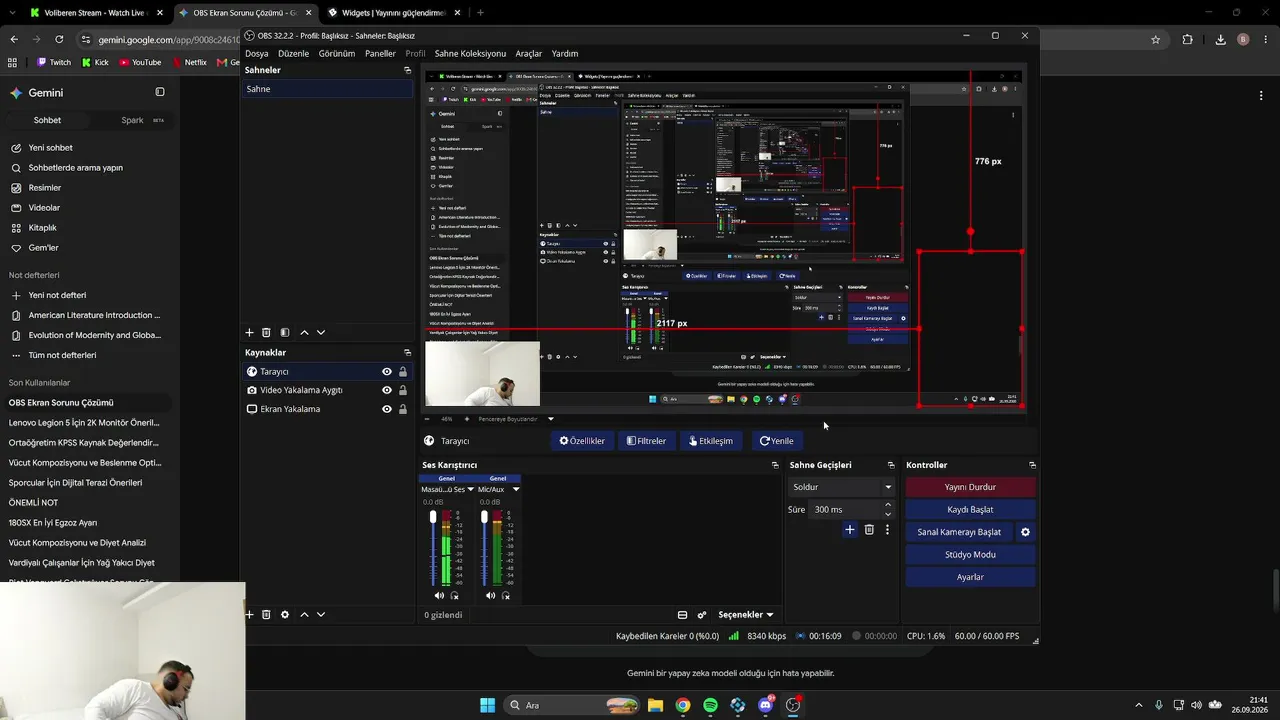The image size is (1280, 720).
Task: Unlock the Ekran Yakalama source
Action: tap(403, 409)
